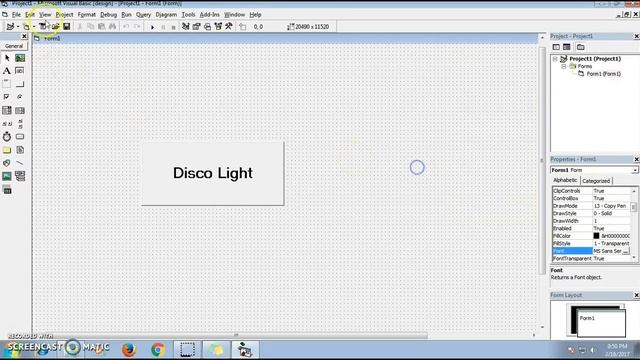This screenshot has width=640, height=360.
Task: Select the horizontal scrollbar tool in the toolbox
Action: [7, 123]
